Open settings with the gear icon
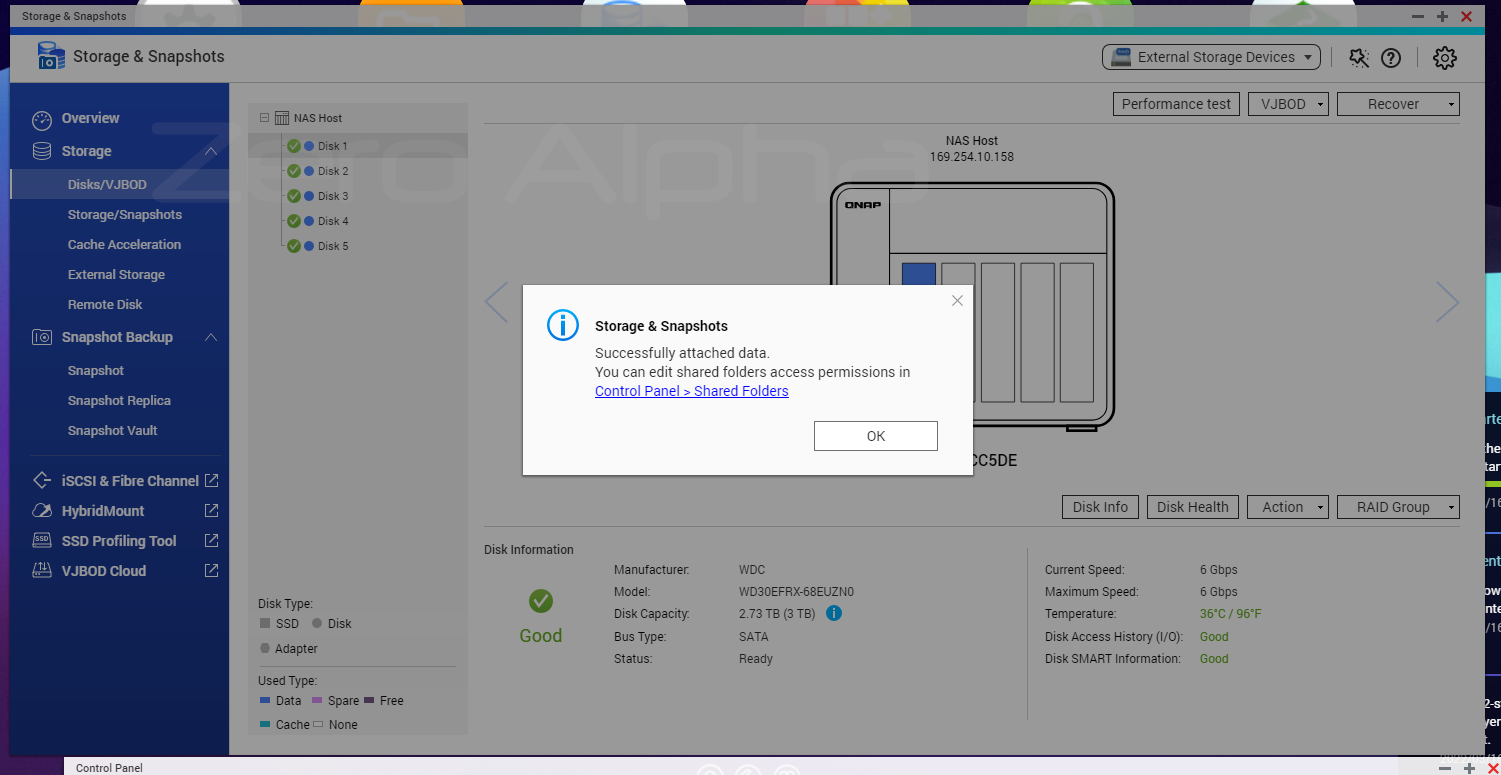 coord(1444,57)
